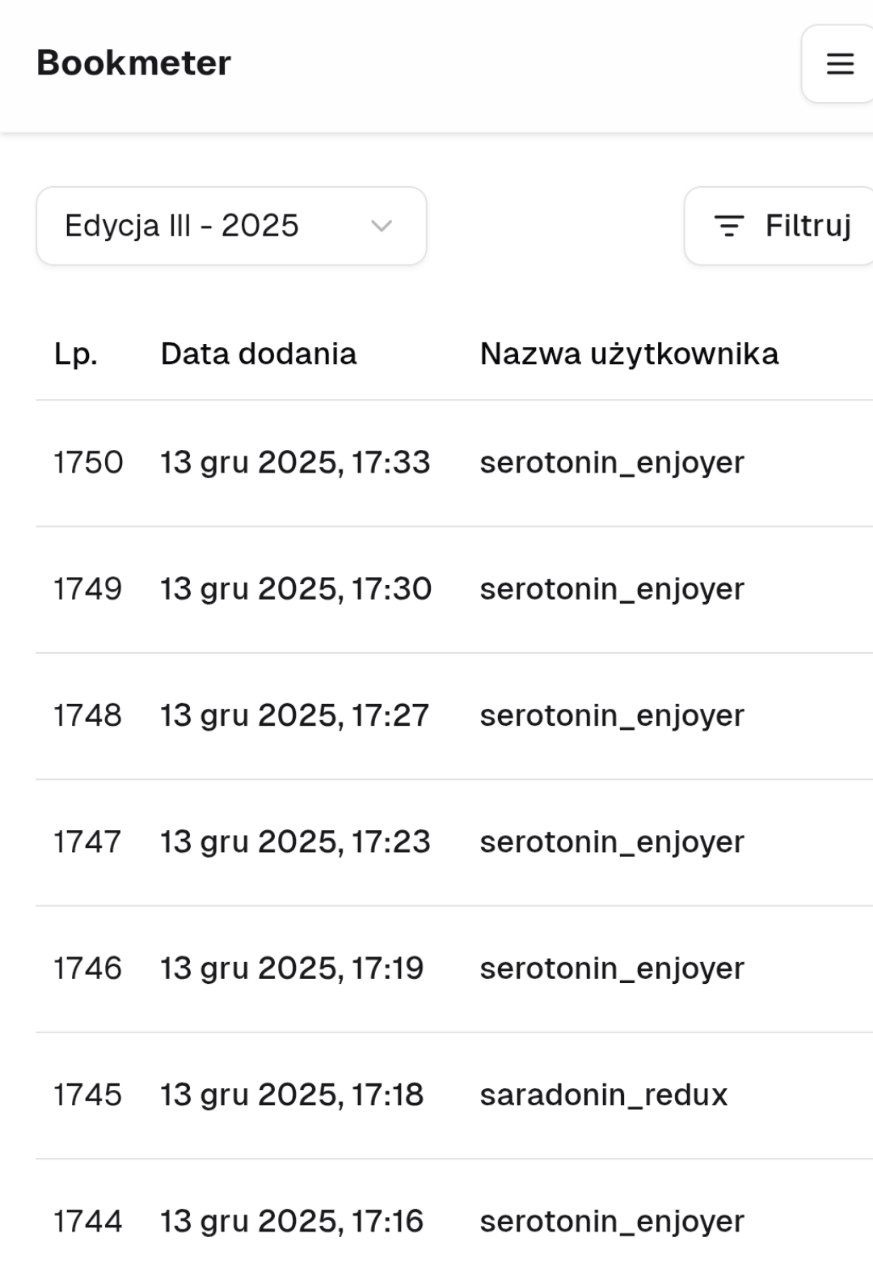Go to the Bookmeter home logo
873x1280 pixels.
tap(134, 63)
